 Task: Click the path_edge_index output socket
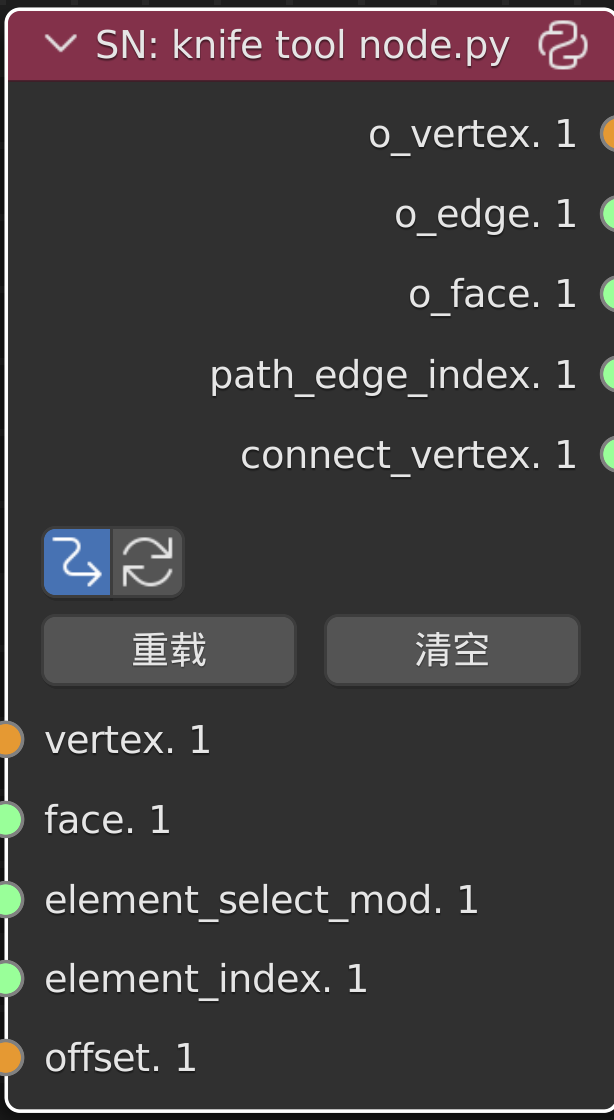click(609, 374)
